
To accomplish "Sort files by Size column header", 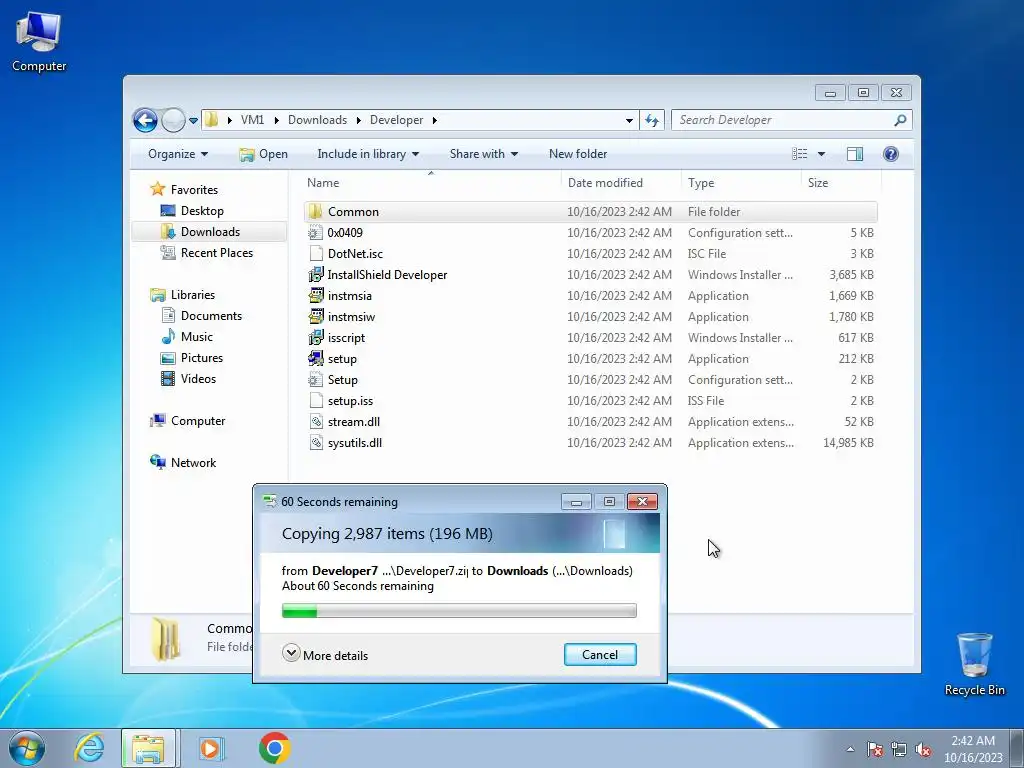I will 841,183.
